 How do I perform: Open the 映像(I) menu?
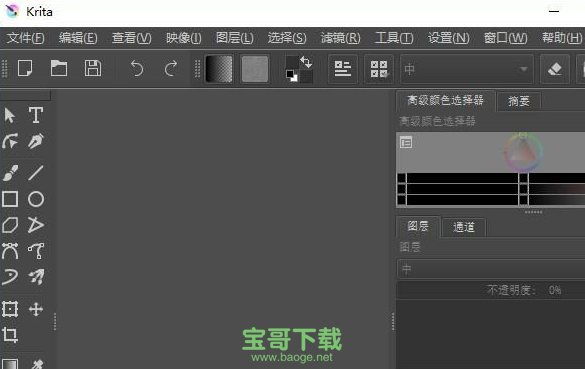coord(184,38)
